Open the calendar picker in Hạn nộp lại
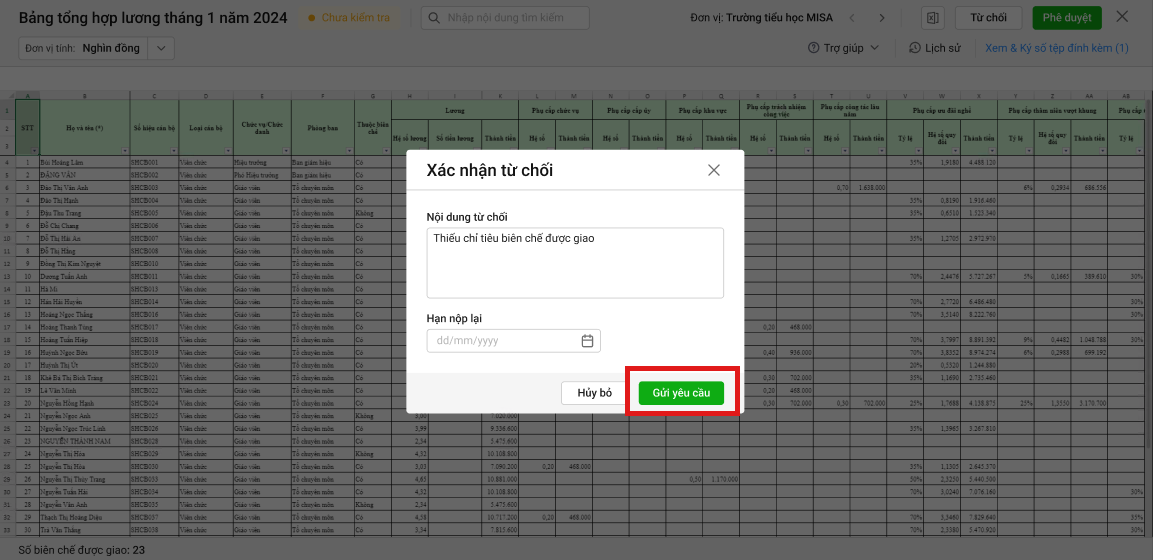 (x=588, y=341)
